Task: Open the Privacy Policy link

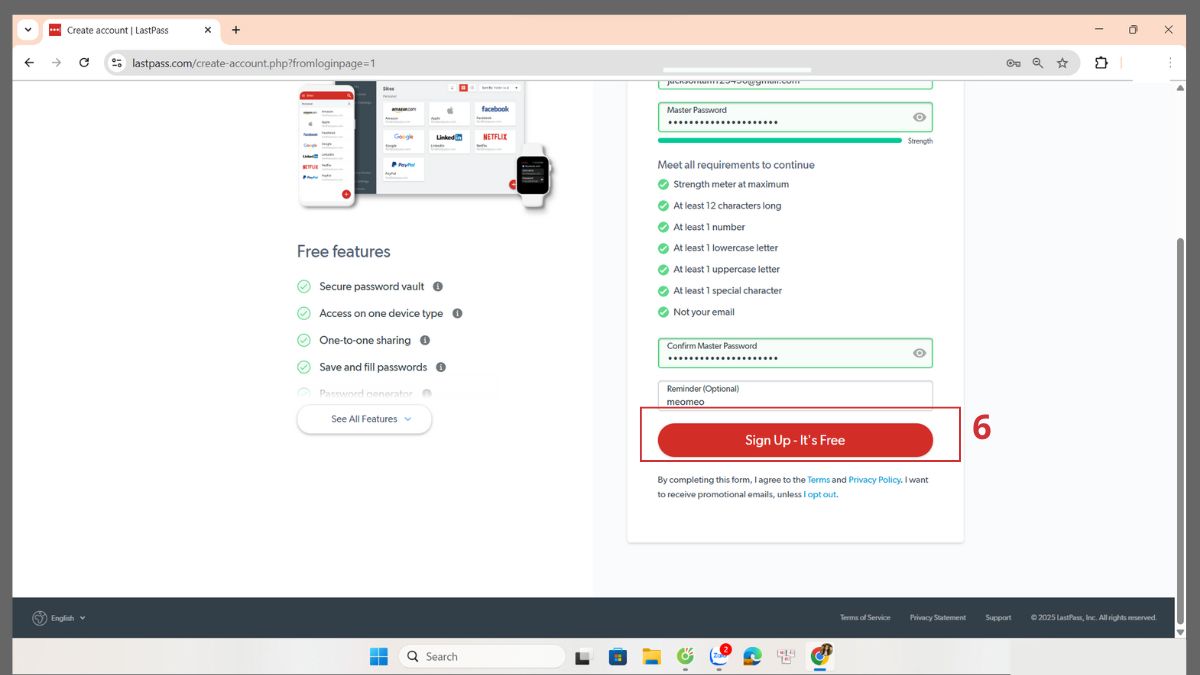Action: [875, 480]
